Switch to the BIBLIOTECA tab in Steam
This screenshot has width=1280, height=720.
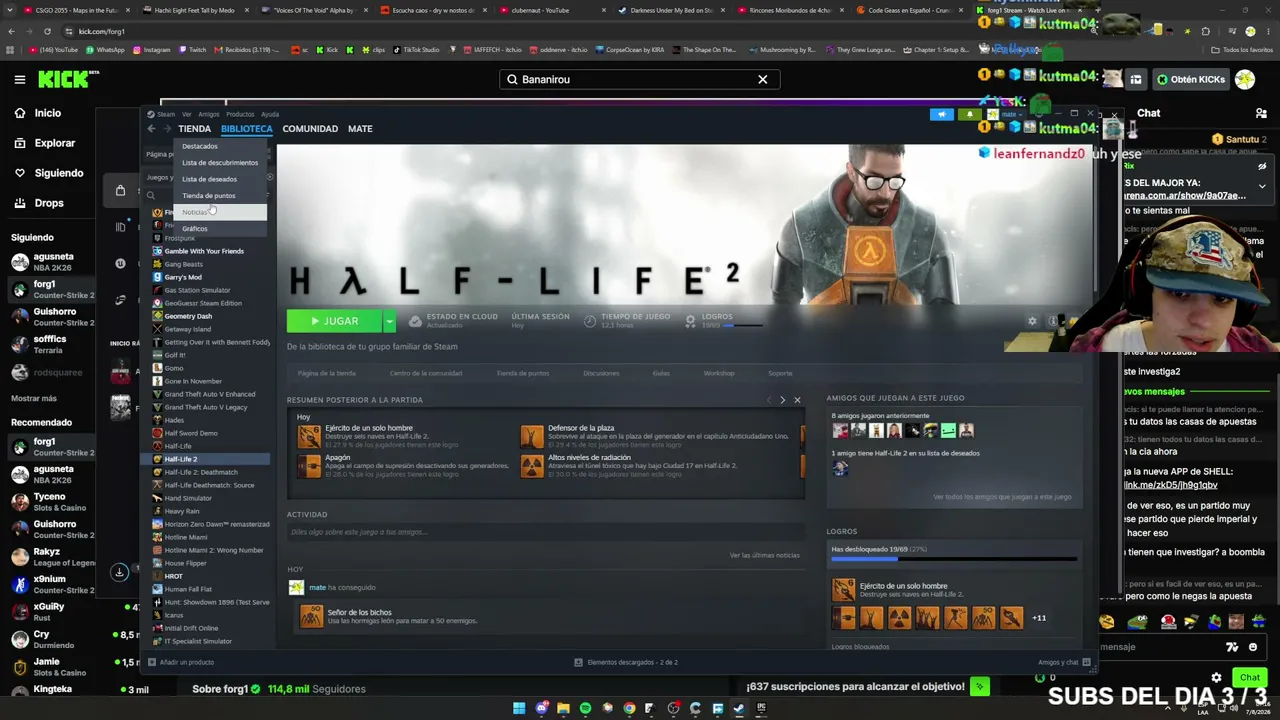(247, 129)
